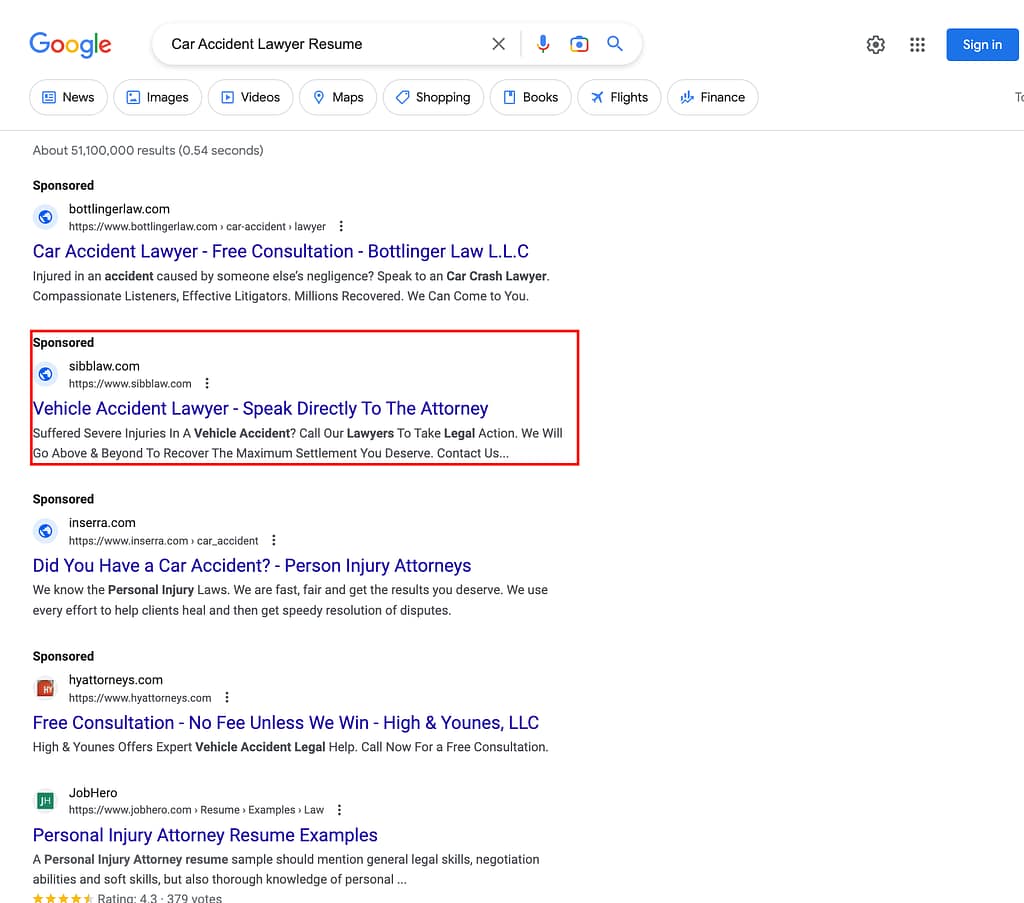Click the sibblaw.com globe favicon

[46, 374]
